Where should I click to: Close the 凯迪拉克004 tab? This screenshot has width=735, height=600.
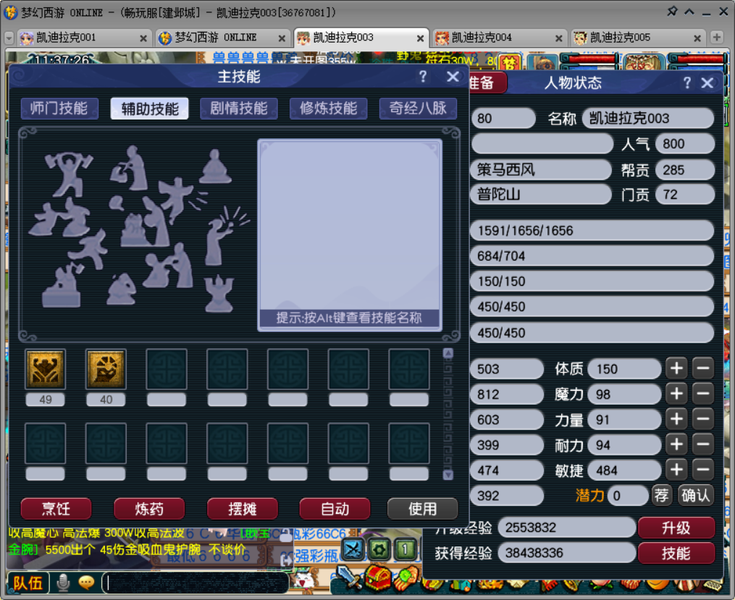558,38
